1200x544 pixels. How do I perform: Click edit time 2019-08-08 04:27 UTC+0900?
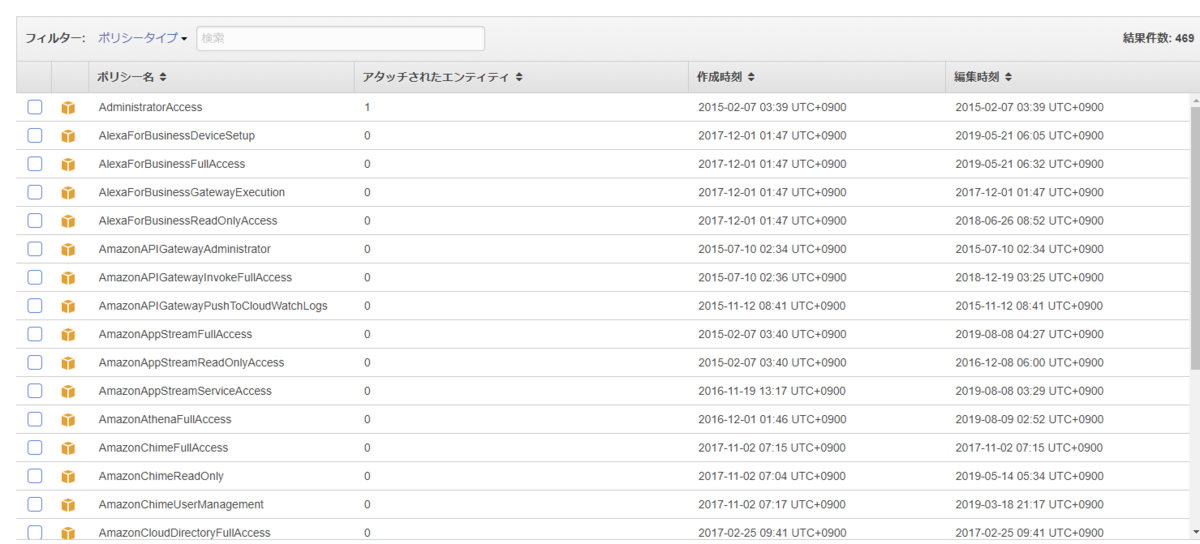(1029, 334)
